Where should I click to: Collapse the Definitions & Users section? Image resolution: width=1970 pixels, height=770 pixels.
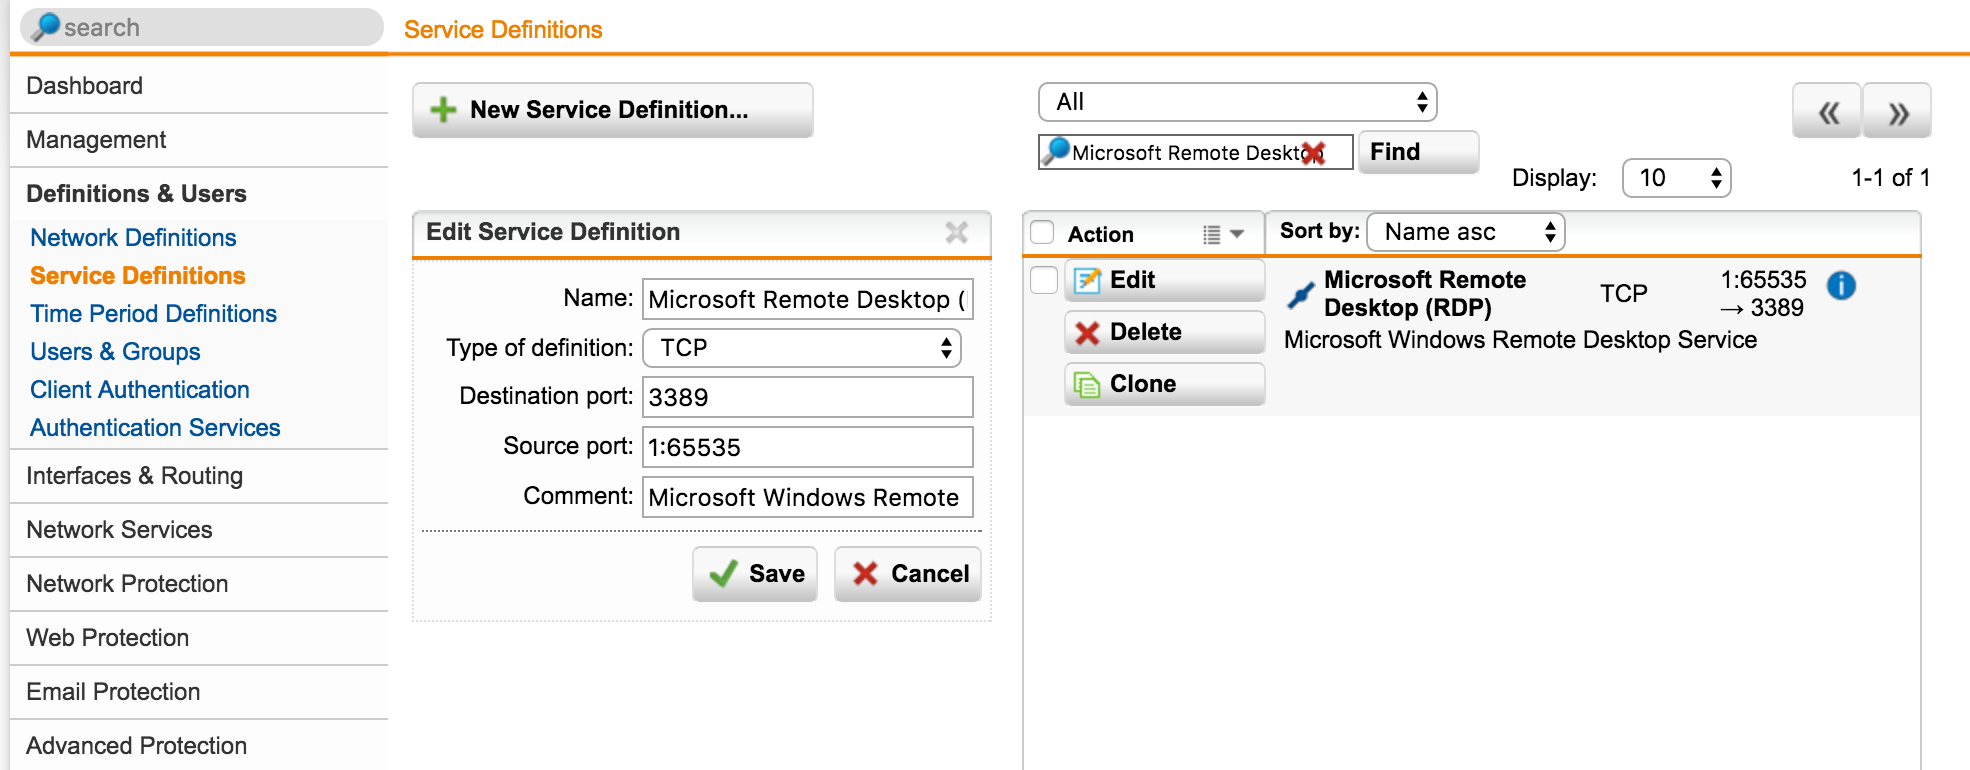click(x=199, y=194)
